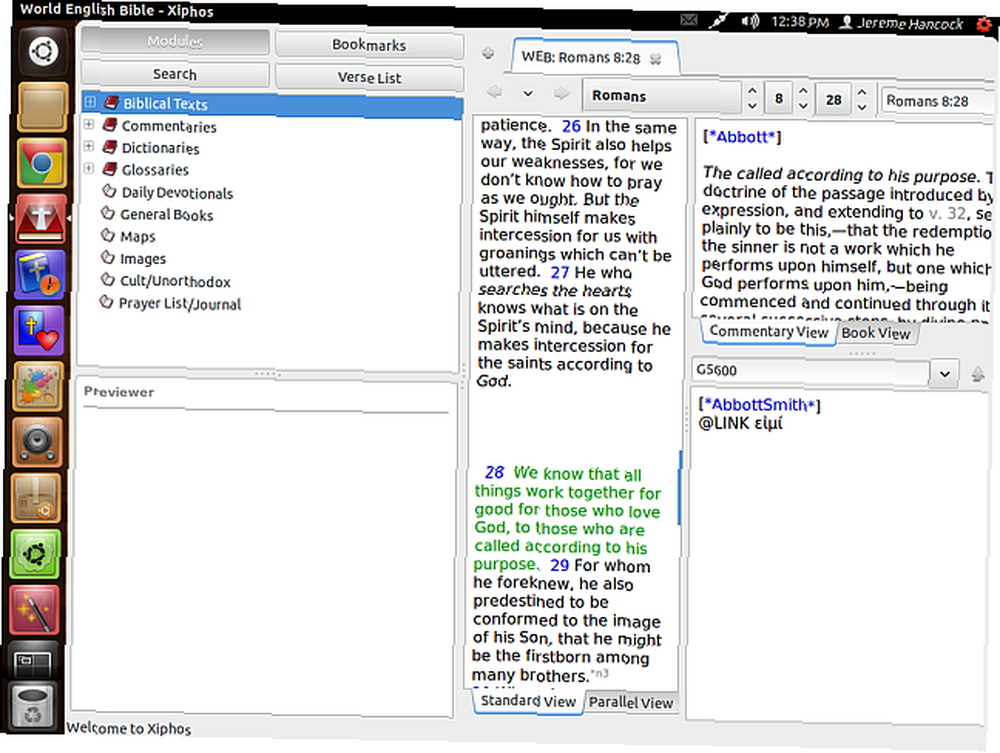Viewport: 1000px width, 753px height.
Task: Open the red power gear session menu
Action: click(984, 25)
